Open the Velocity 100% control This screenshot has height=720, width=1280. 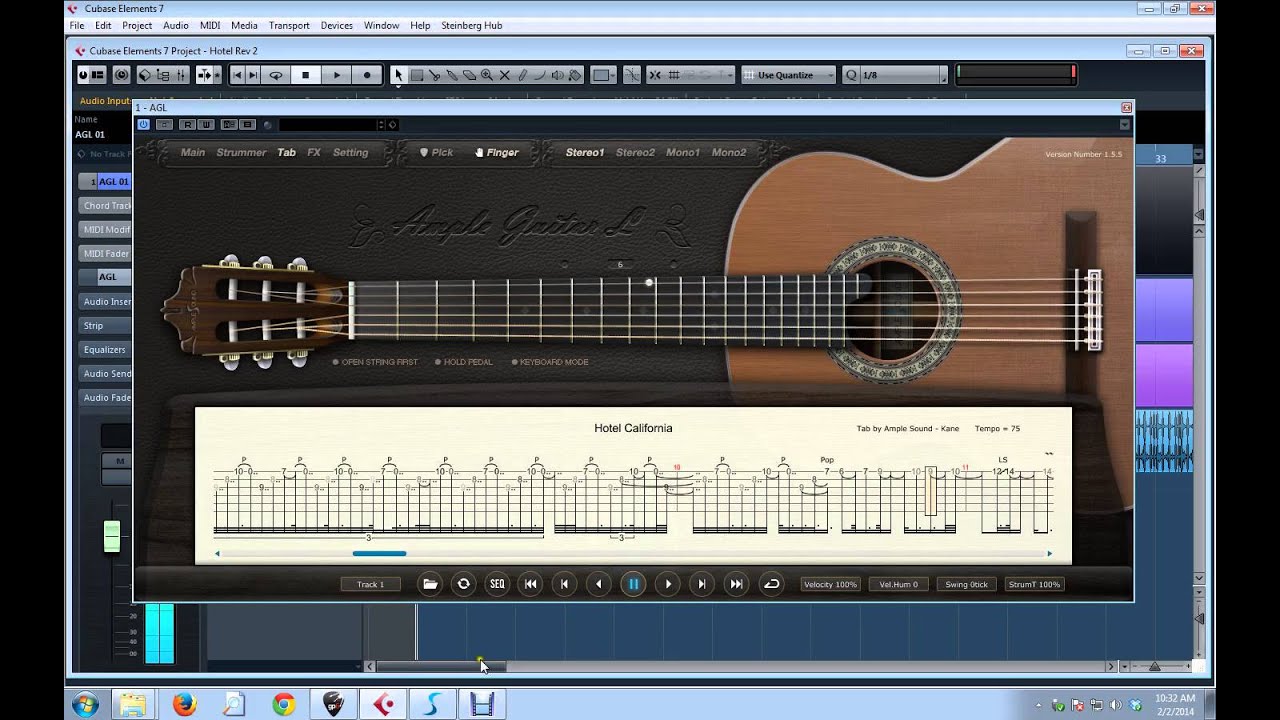pyautogui.click(x=830, y=584)
